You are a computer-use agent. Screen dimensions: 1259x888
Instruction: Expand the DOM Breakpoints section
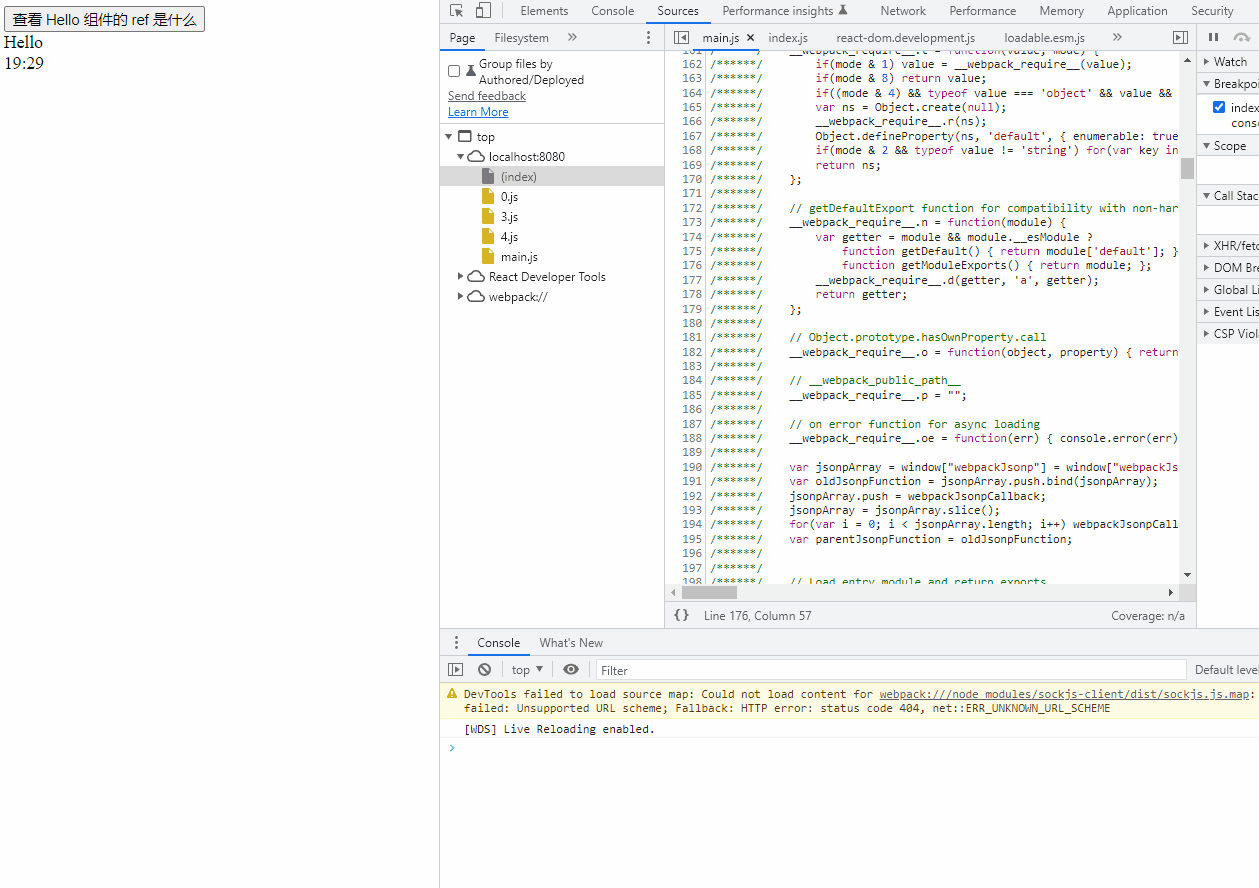tap(1228, 268)
